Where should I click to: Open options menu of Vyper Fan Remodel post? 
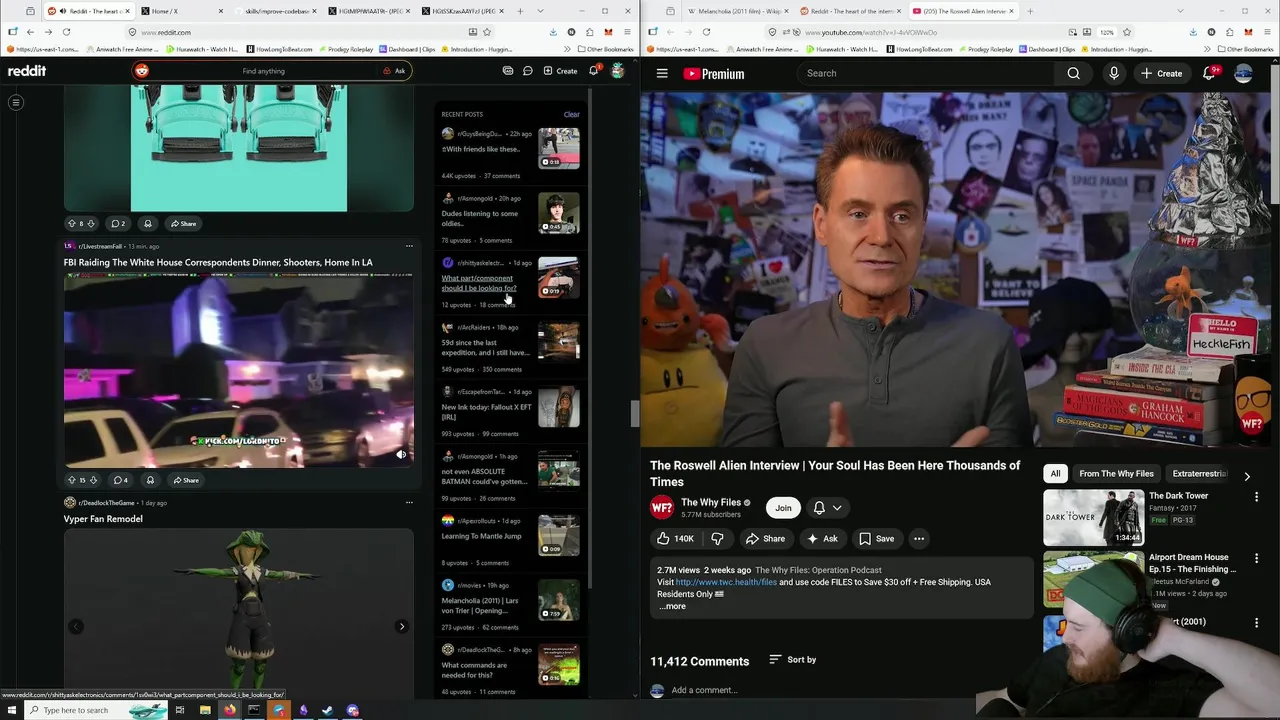(409, 502)
